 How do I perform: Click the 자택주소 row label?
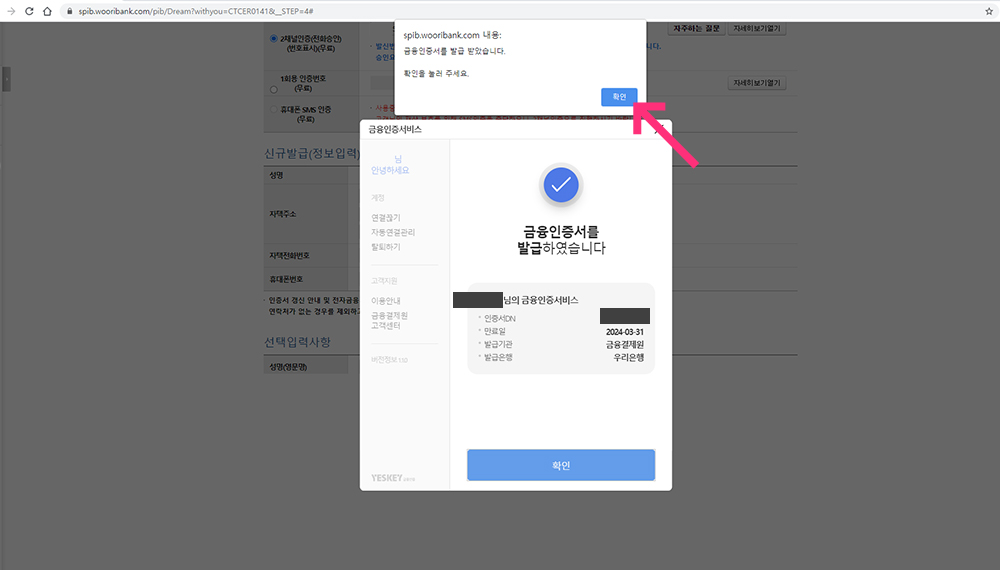[x=283, y=214]
